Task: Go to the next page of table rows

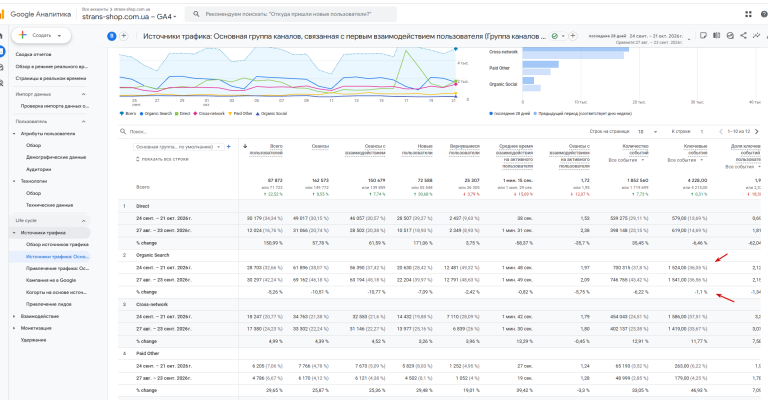Action: 757,132
